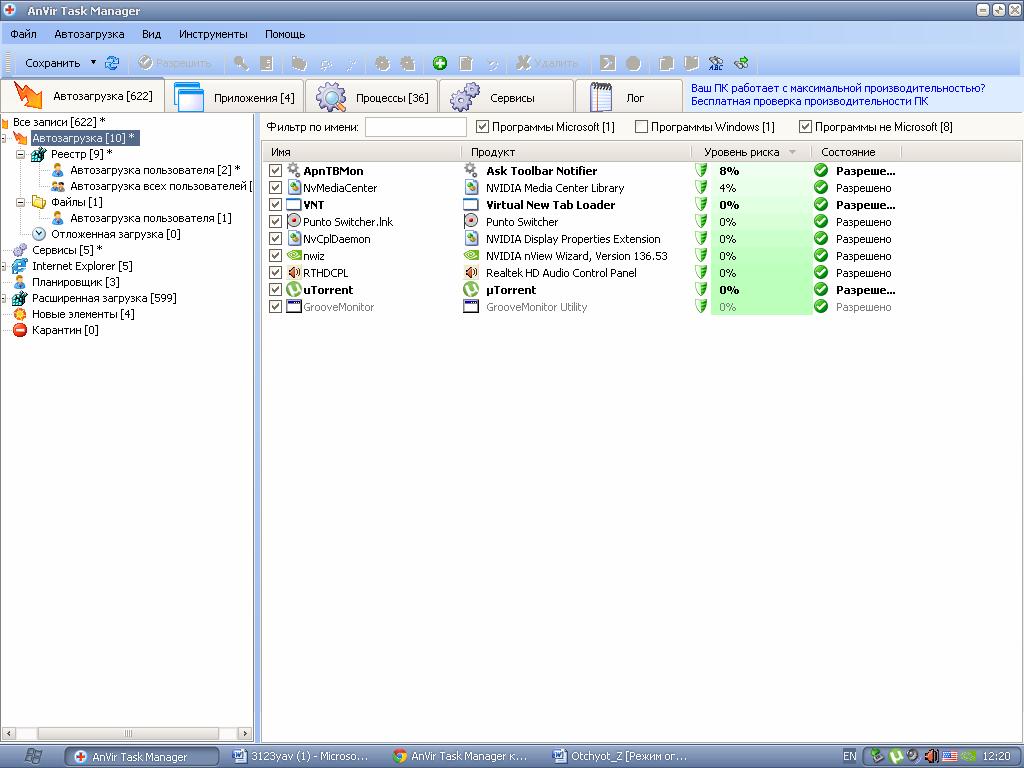Click the uTorrent icon in the name column

point(294,289)
